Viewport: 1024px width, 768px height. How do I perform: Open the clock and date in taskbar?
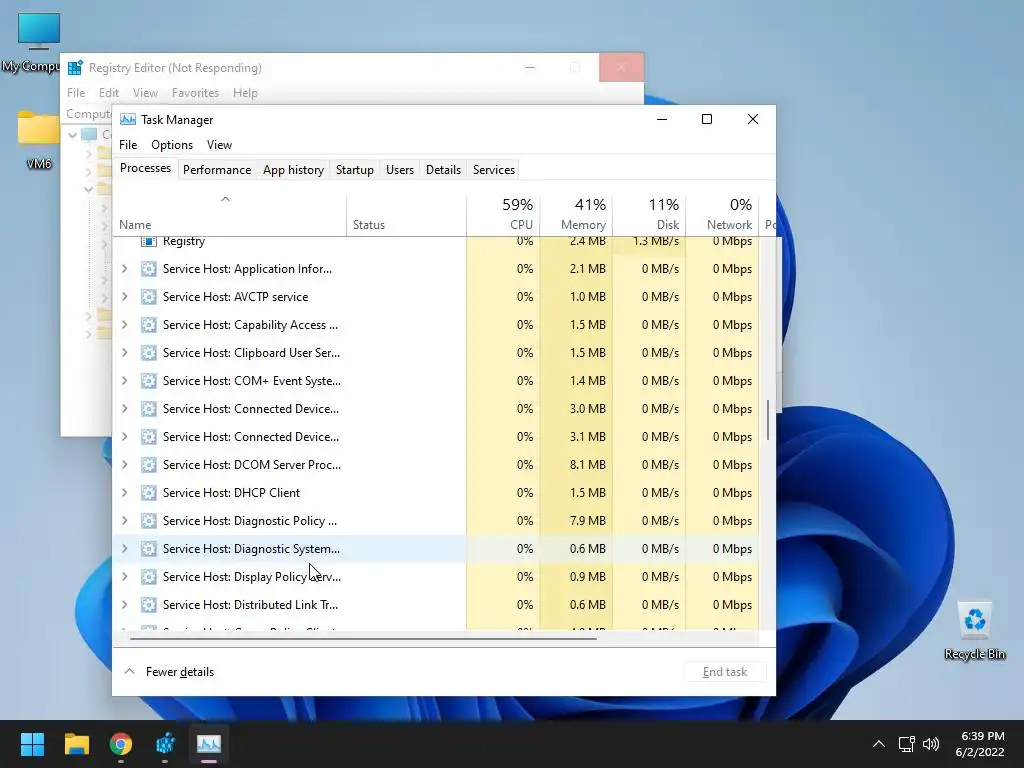point(980,744)
